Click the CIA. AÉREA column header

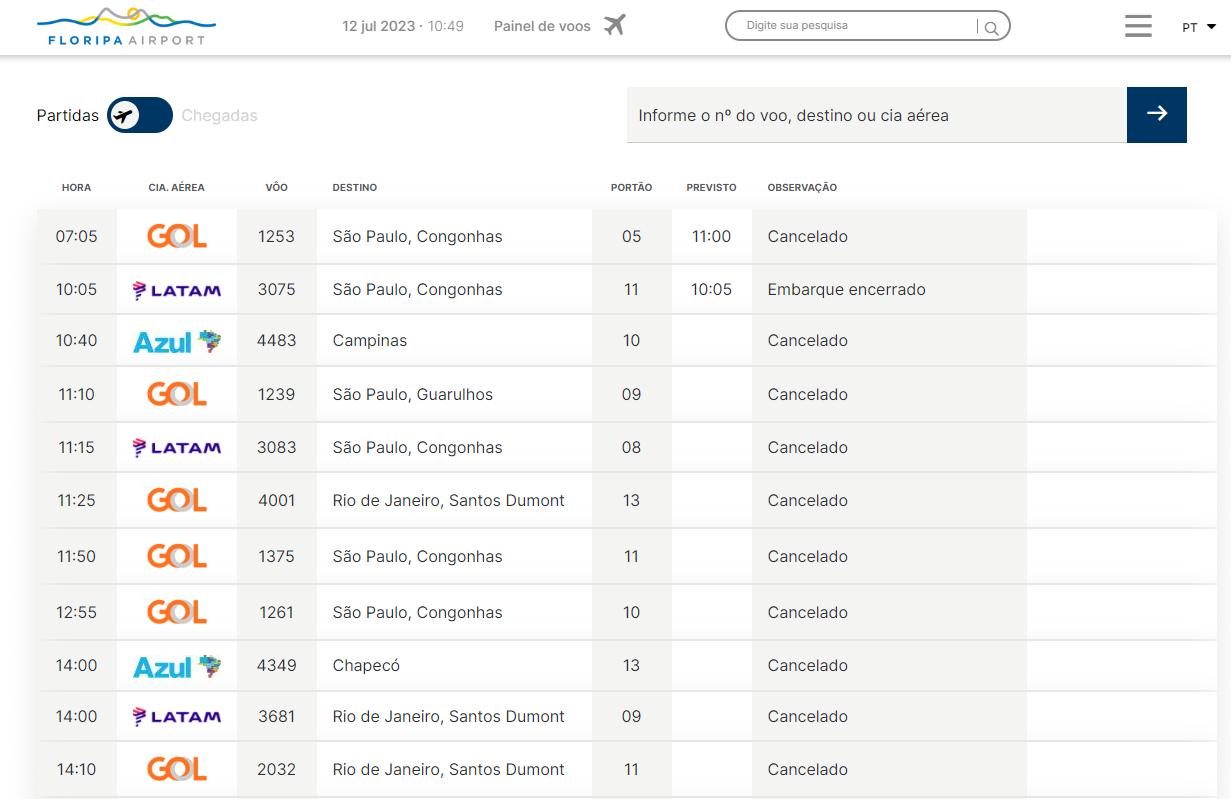176,188
